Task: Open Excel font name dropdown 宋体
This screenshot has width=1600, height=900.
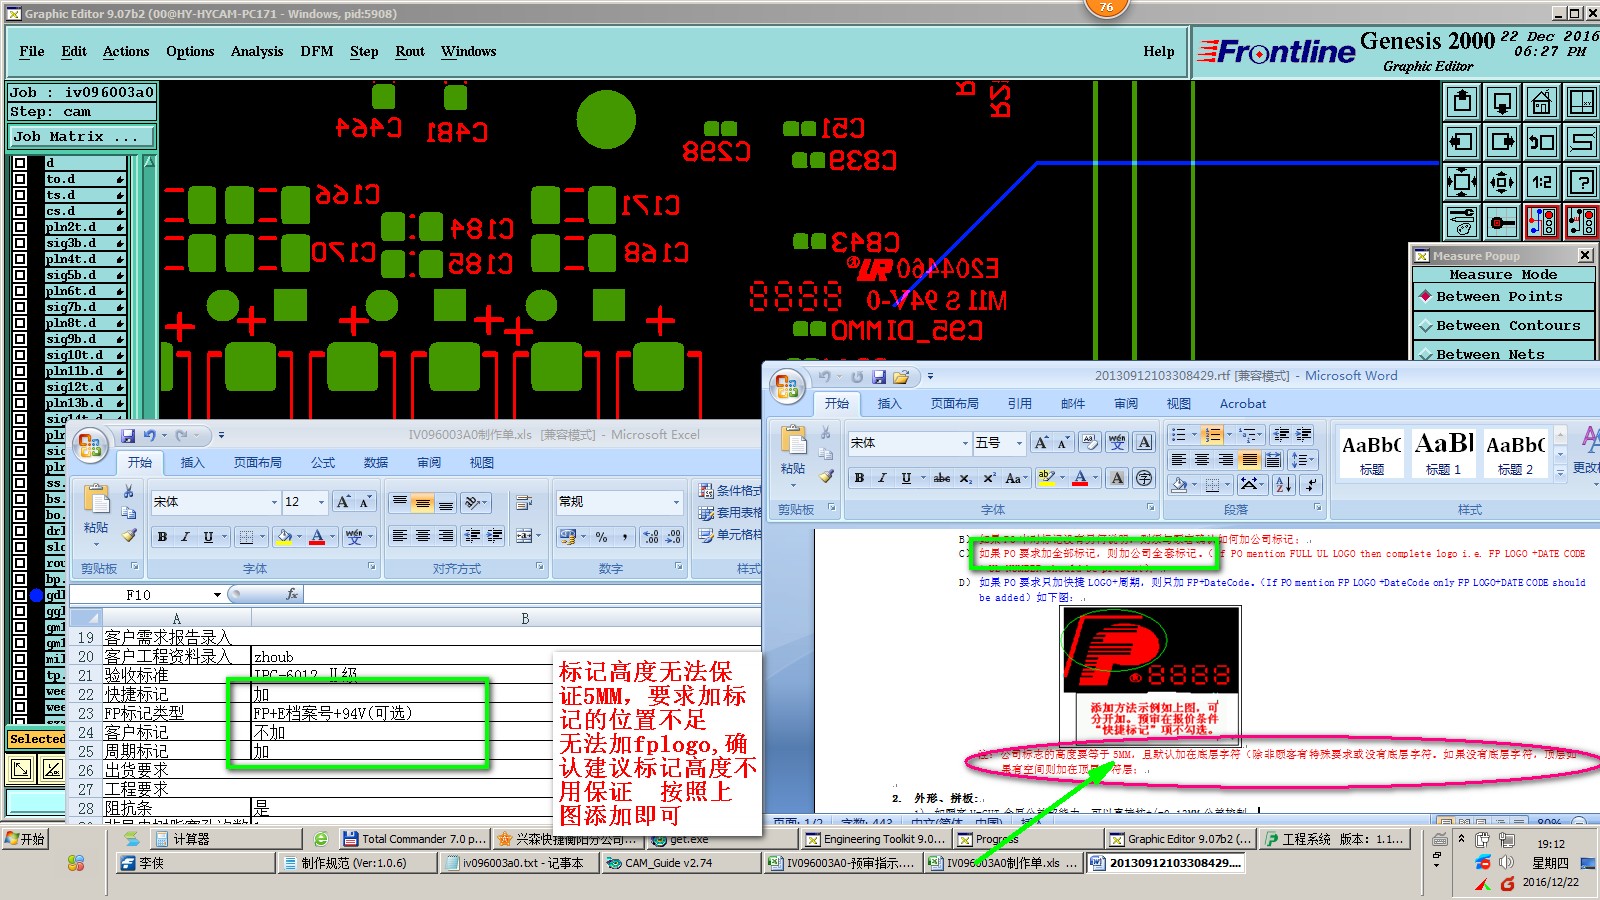Action: tap(274, 502)
